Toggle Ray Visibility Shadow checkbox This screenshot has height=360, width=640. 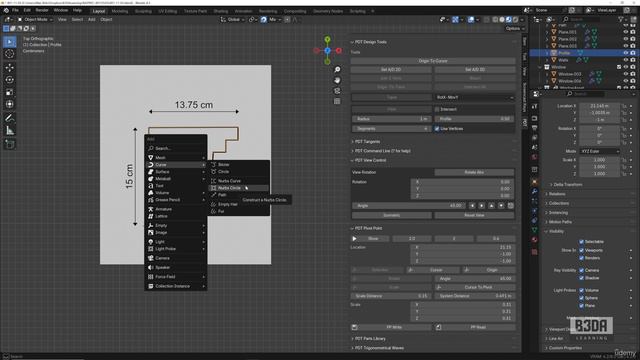[582, 278]
